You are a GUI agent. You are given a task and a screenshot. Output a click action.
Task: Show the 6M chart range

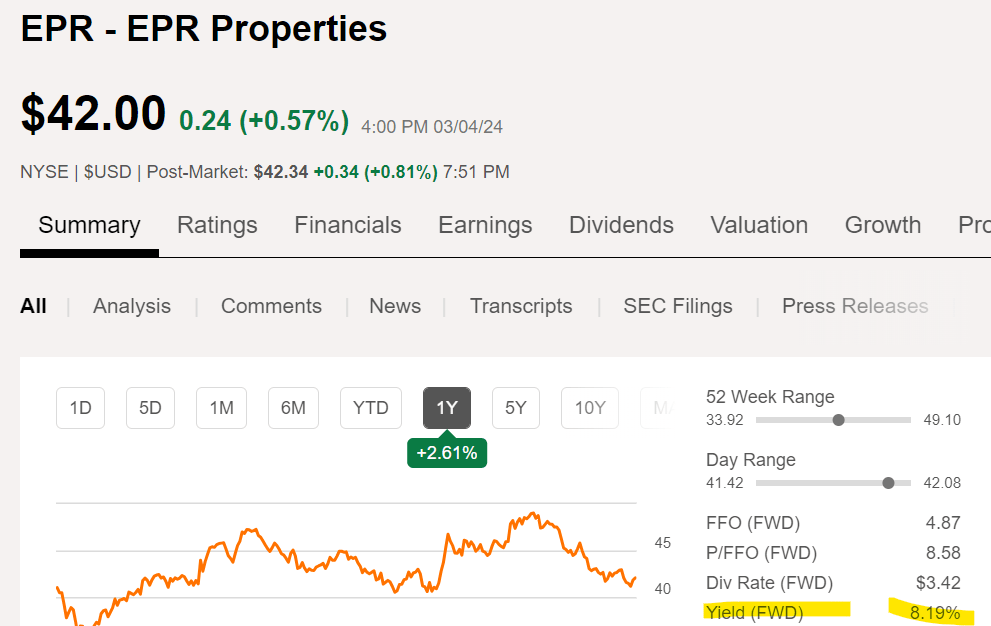[293, 408]
